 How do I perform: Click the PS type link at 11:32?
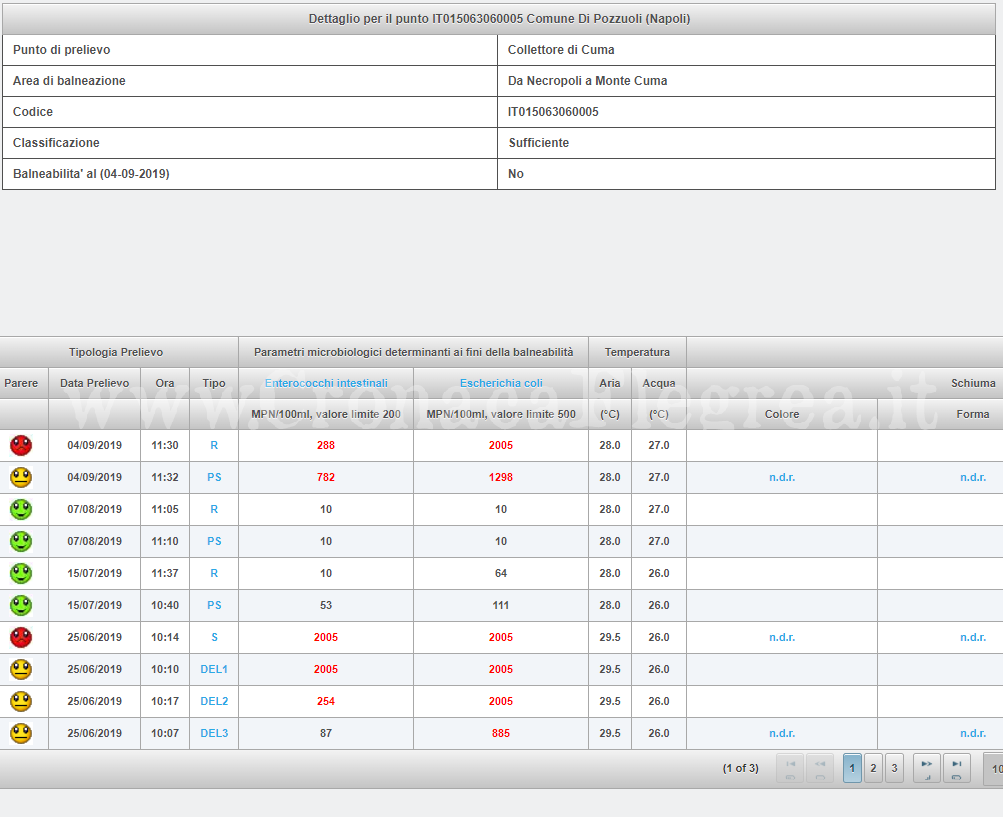point(214,477)
